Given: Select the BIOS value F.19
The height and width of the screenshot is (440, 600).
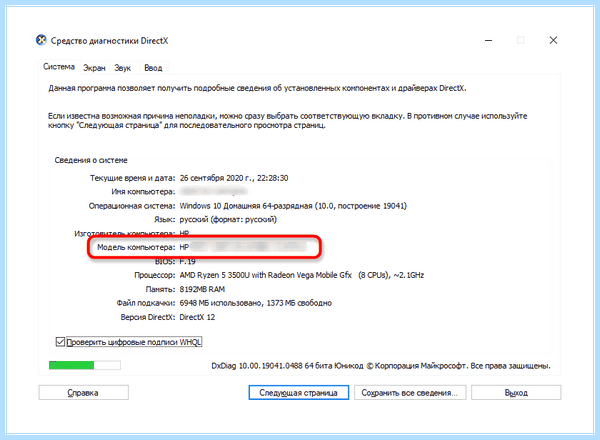Looking at the screenshot, I should [x=188, y=262].
